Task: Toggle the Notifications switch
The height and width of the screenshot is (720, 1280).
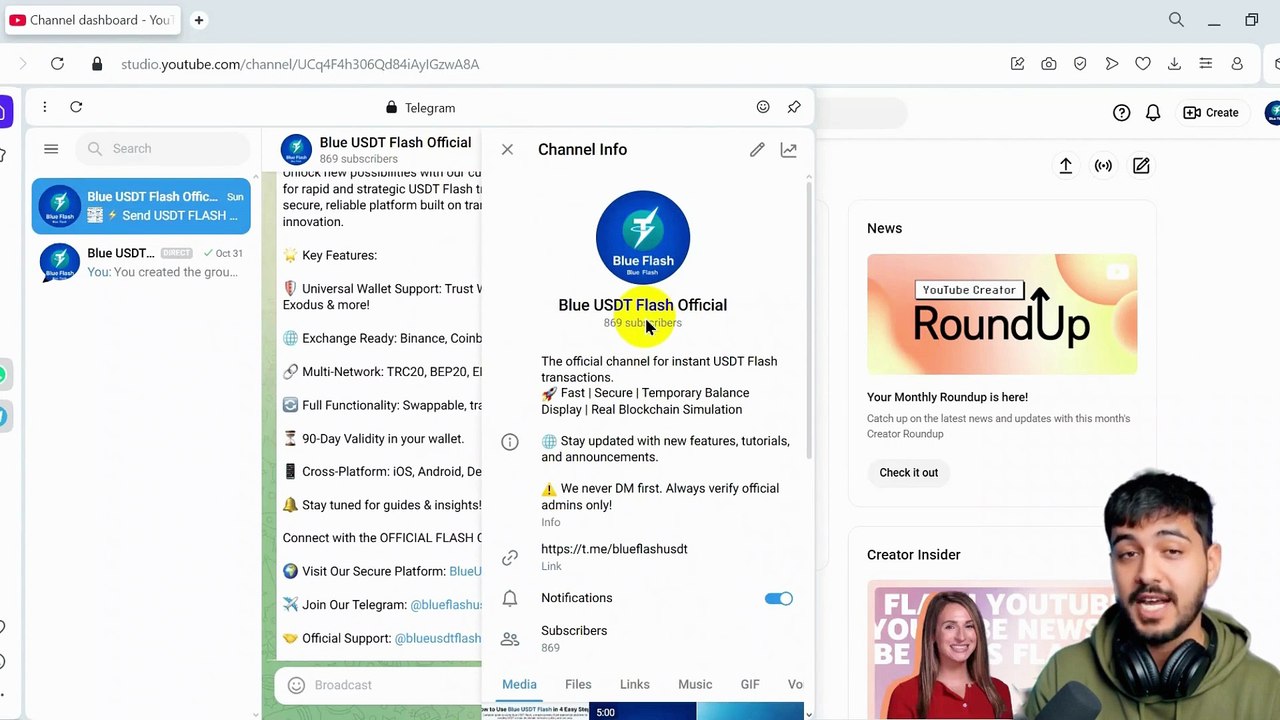Action: click(778, 598)
